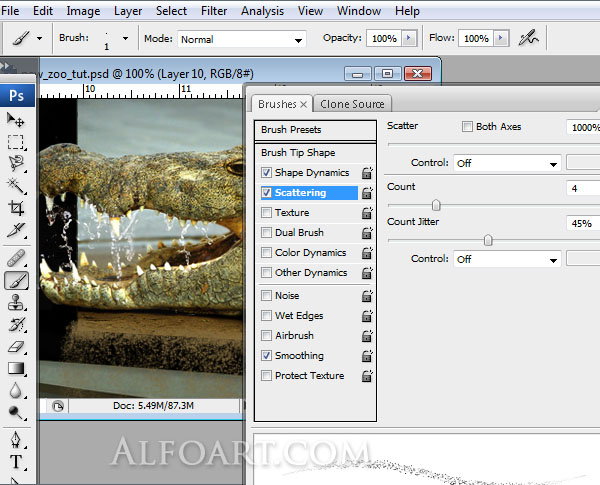Select the Eraser tool
This screenshot has height=485, width=600.
click(16, 347)
